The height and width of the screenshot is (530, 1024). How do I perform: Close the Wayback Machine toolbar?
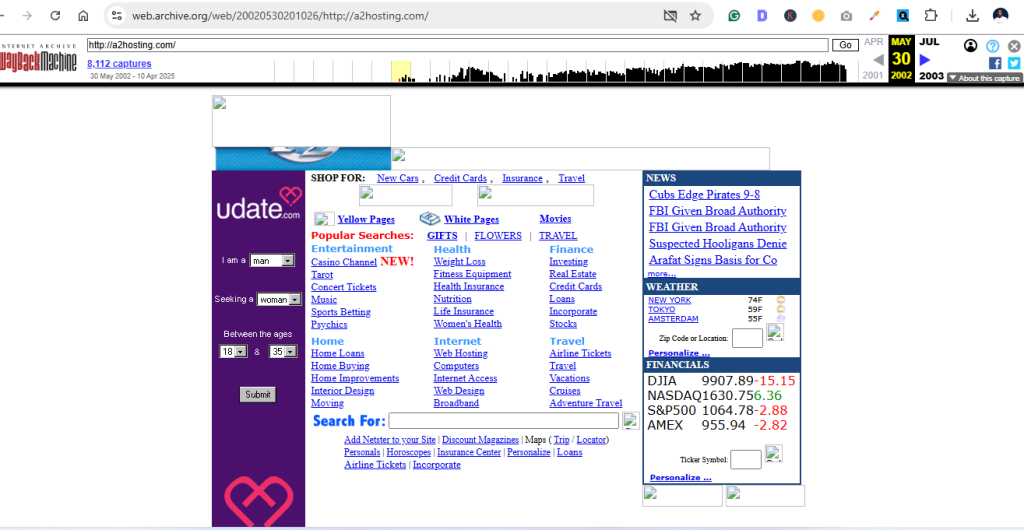click(1014, 46)
